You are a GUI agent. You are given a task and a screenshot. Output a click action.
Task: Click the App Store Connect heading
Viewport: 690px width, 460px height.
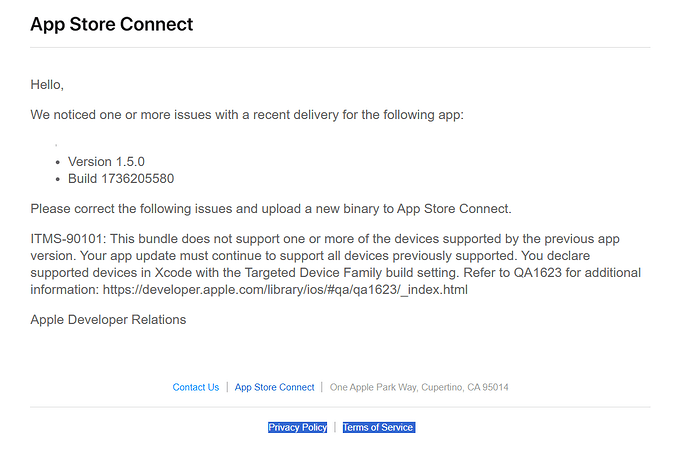pyautogui.click(x=112, y=24)
